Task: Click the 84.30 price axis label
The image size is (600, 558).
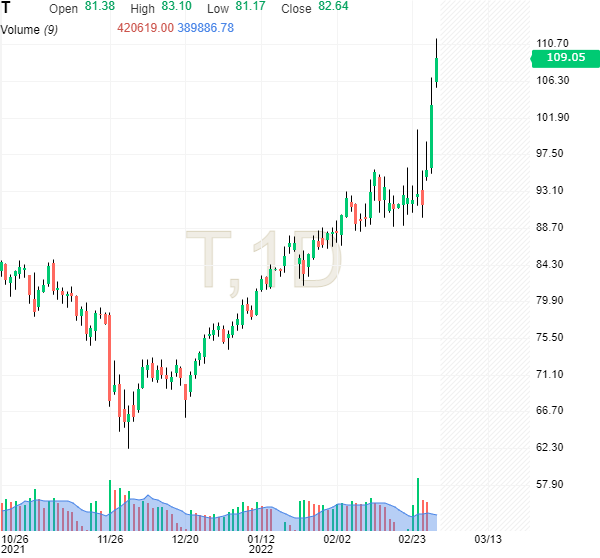Action: pos(549,264)
